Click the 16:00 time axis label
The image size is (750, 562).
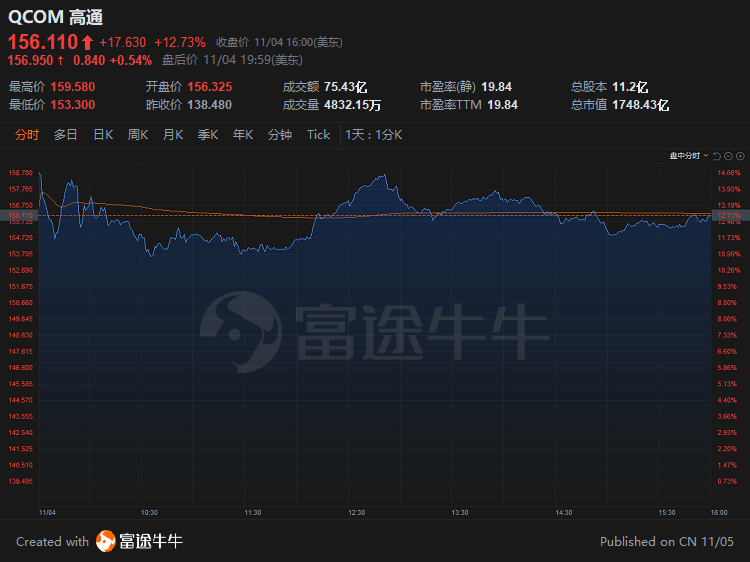pos(719,512)
